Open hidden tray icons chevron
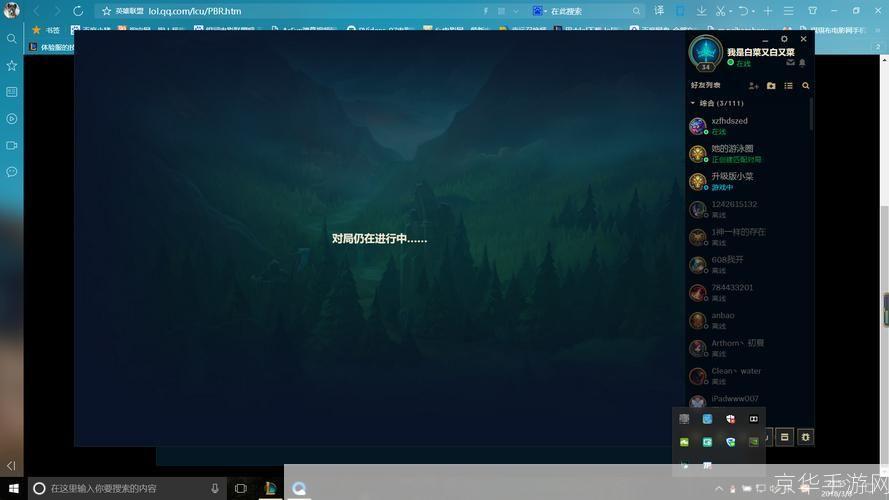The image size is (889, 500). [719, 488]
